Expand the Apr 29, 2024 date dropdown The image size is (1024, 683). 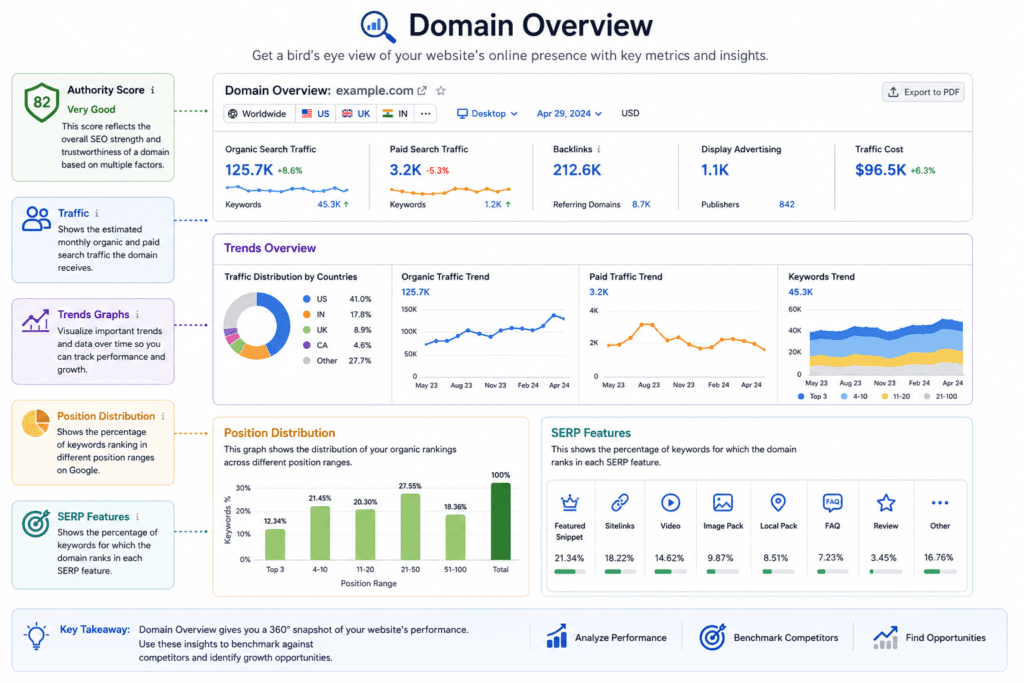pos(569,114)
